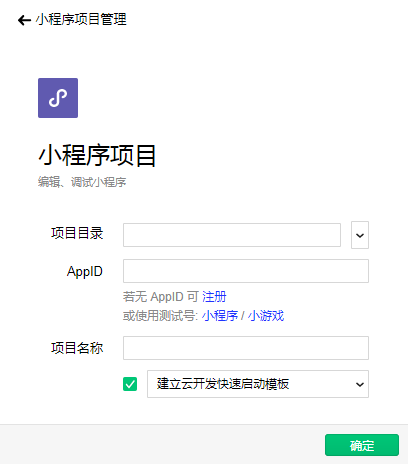Screen dimensions: 408x464
Task: Focus the 项目目录 directory input box
Action: click(232, 235)
